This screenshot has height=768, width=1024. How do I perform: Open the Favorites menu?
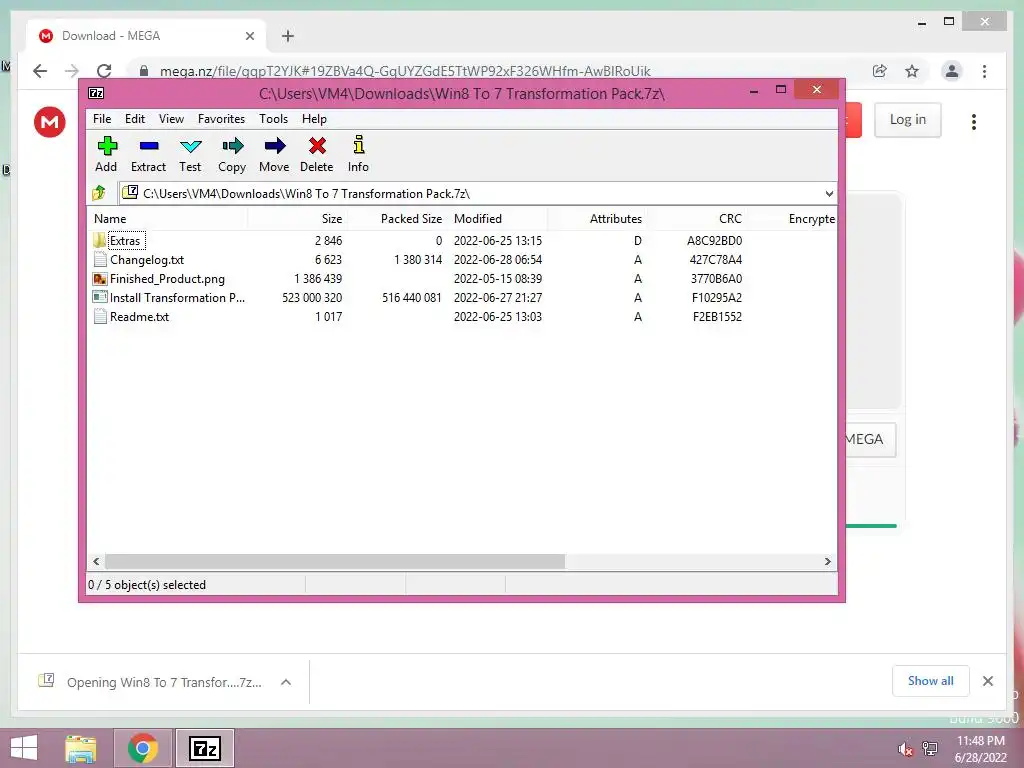tap(221, 119)
